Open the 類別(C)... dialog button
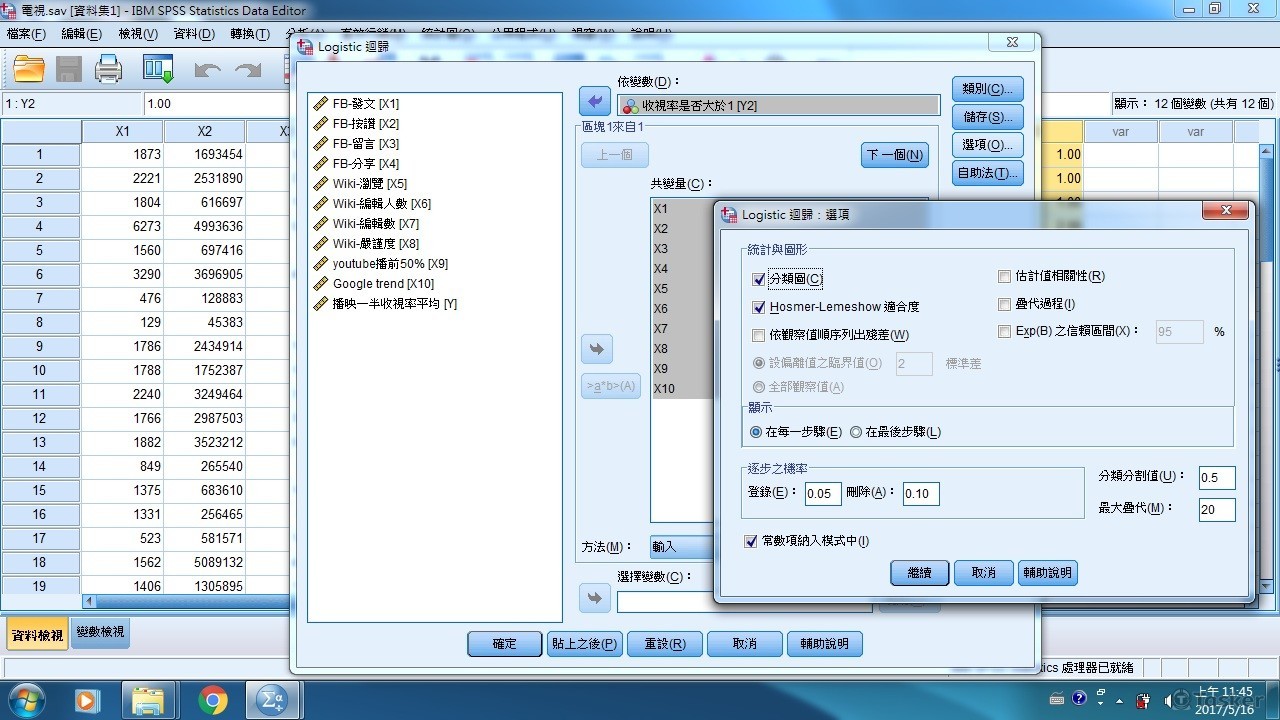1280x720 pixels. coord(988,89)
